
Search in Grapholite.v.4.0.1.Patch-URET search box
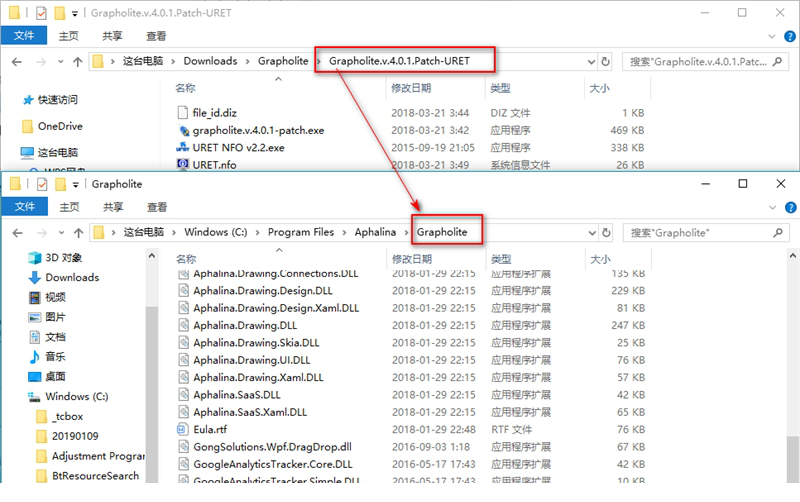coord(704,62)
